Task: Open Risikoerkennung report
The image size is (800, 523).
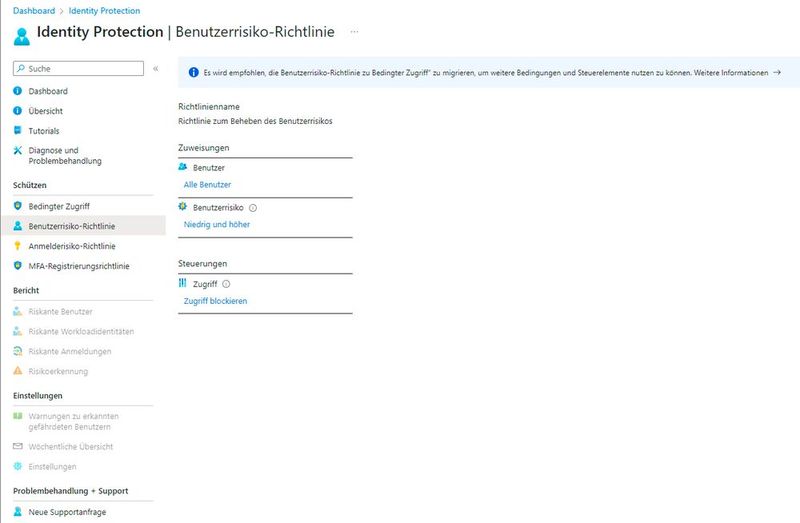Action: click(58, 371)
